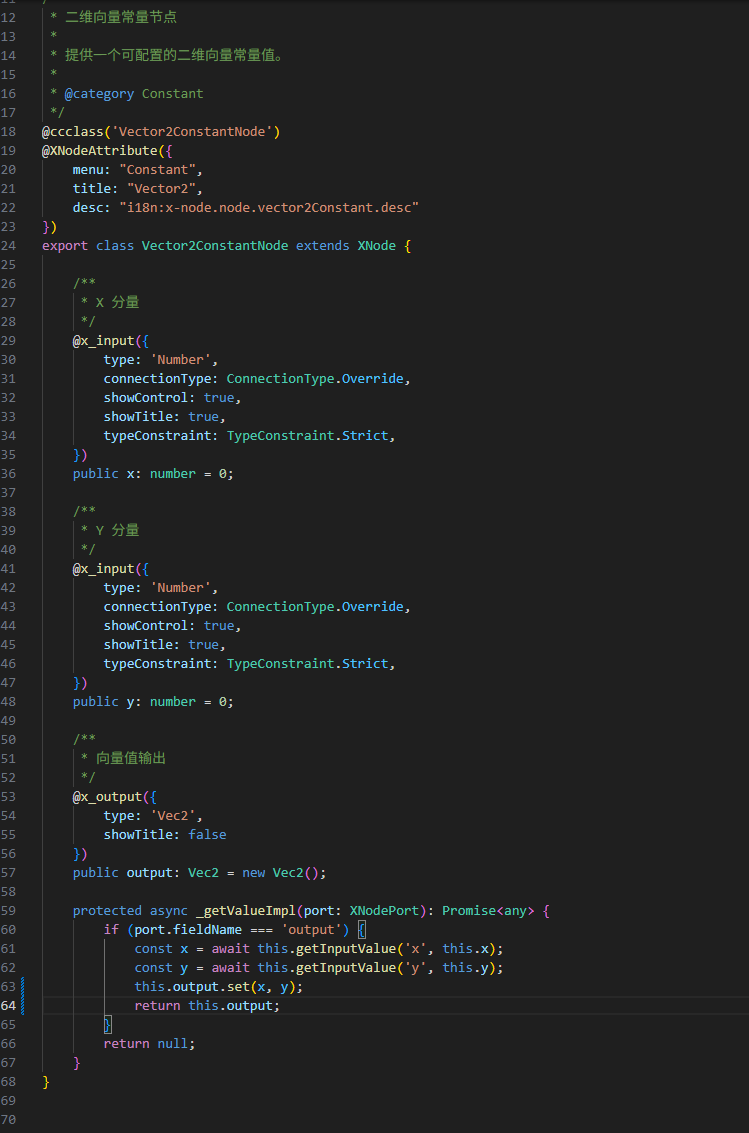Click the XNode base class after extends
Screen dimensions: 749x1133
coord(376,246)
